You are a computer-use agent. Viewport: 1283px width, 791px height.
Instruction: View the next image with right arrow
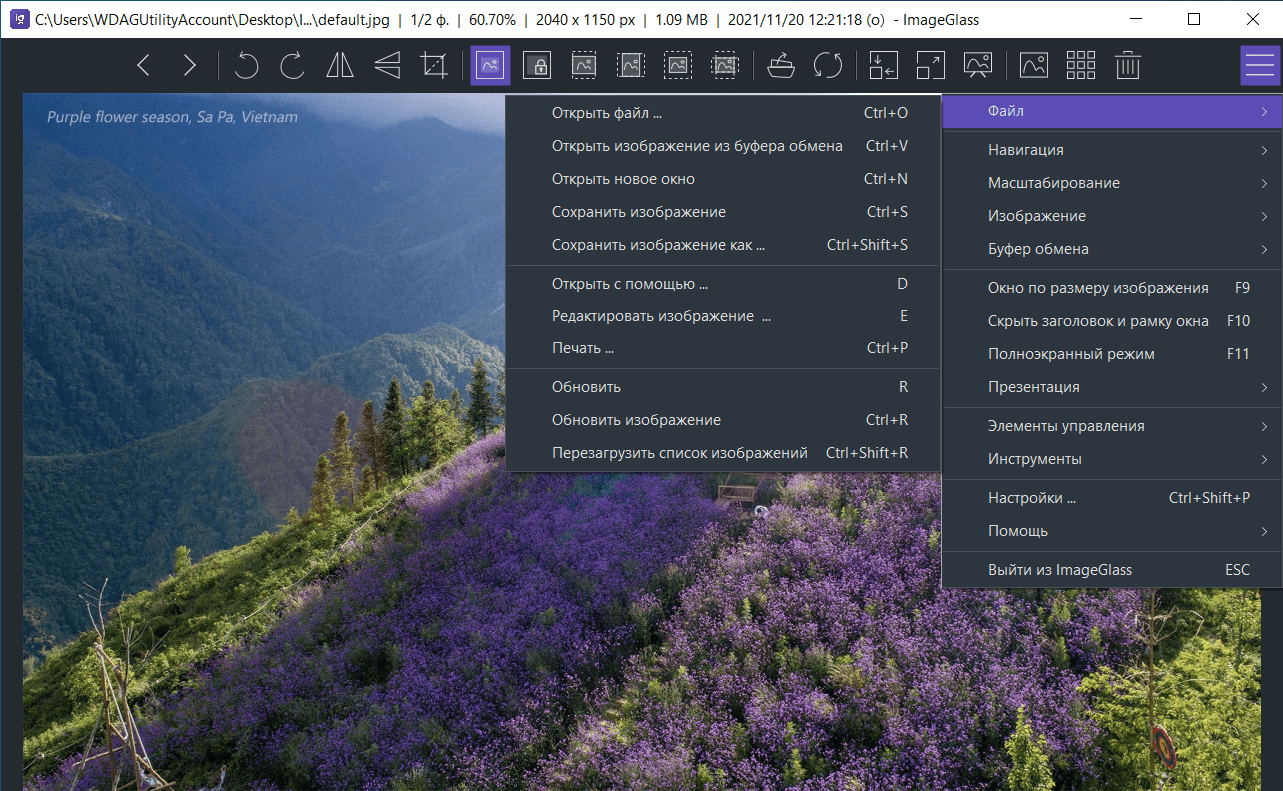tap(190, 66)
